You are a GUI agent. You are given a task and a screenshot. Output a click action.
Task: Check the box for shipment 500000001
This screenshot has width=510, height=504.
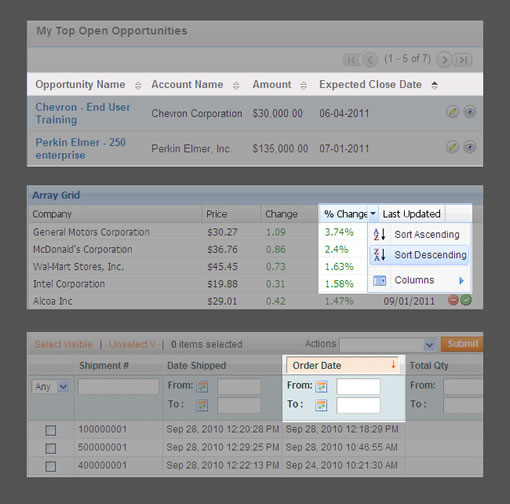(x=51, y=448)
